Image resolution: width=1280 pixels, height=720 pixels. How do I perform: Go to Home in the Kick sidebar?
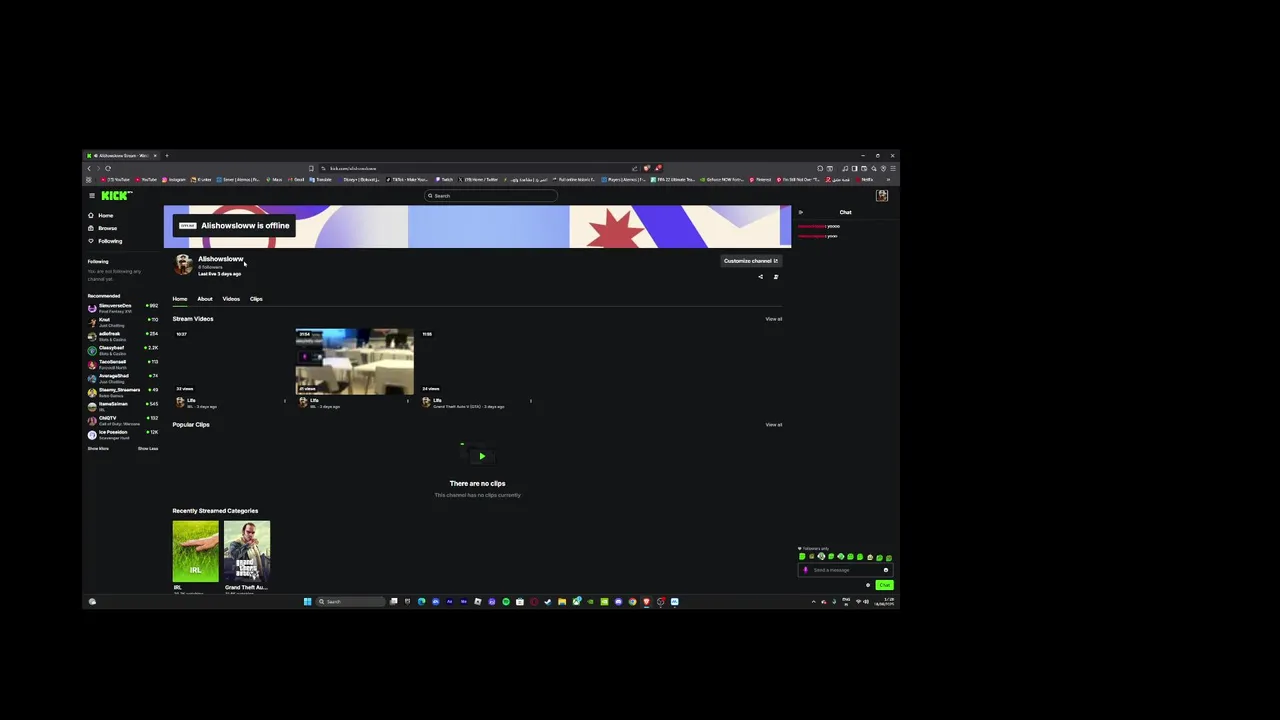pos(101,215)
